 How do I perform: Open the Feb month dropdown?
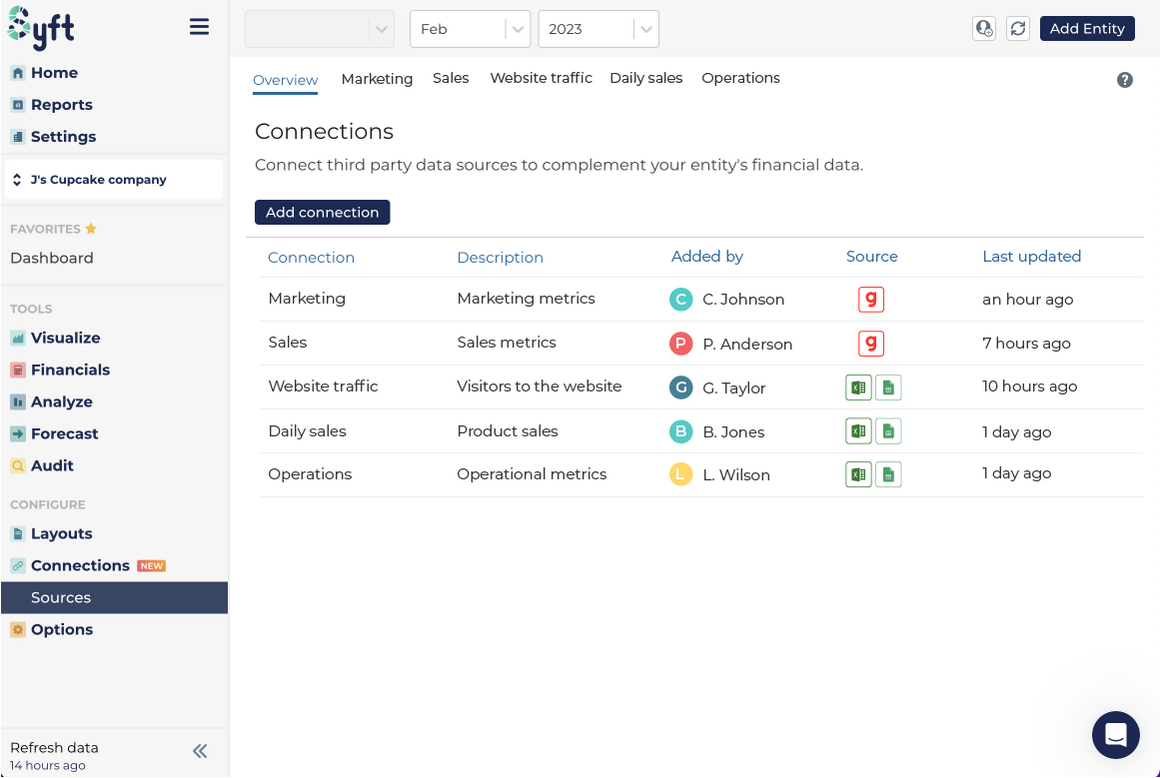pyautogui.click(x=471, y=30)
